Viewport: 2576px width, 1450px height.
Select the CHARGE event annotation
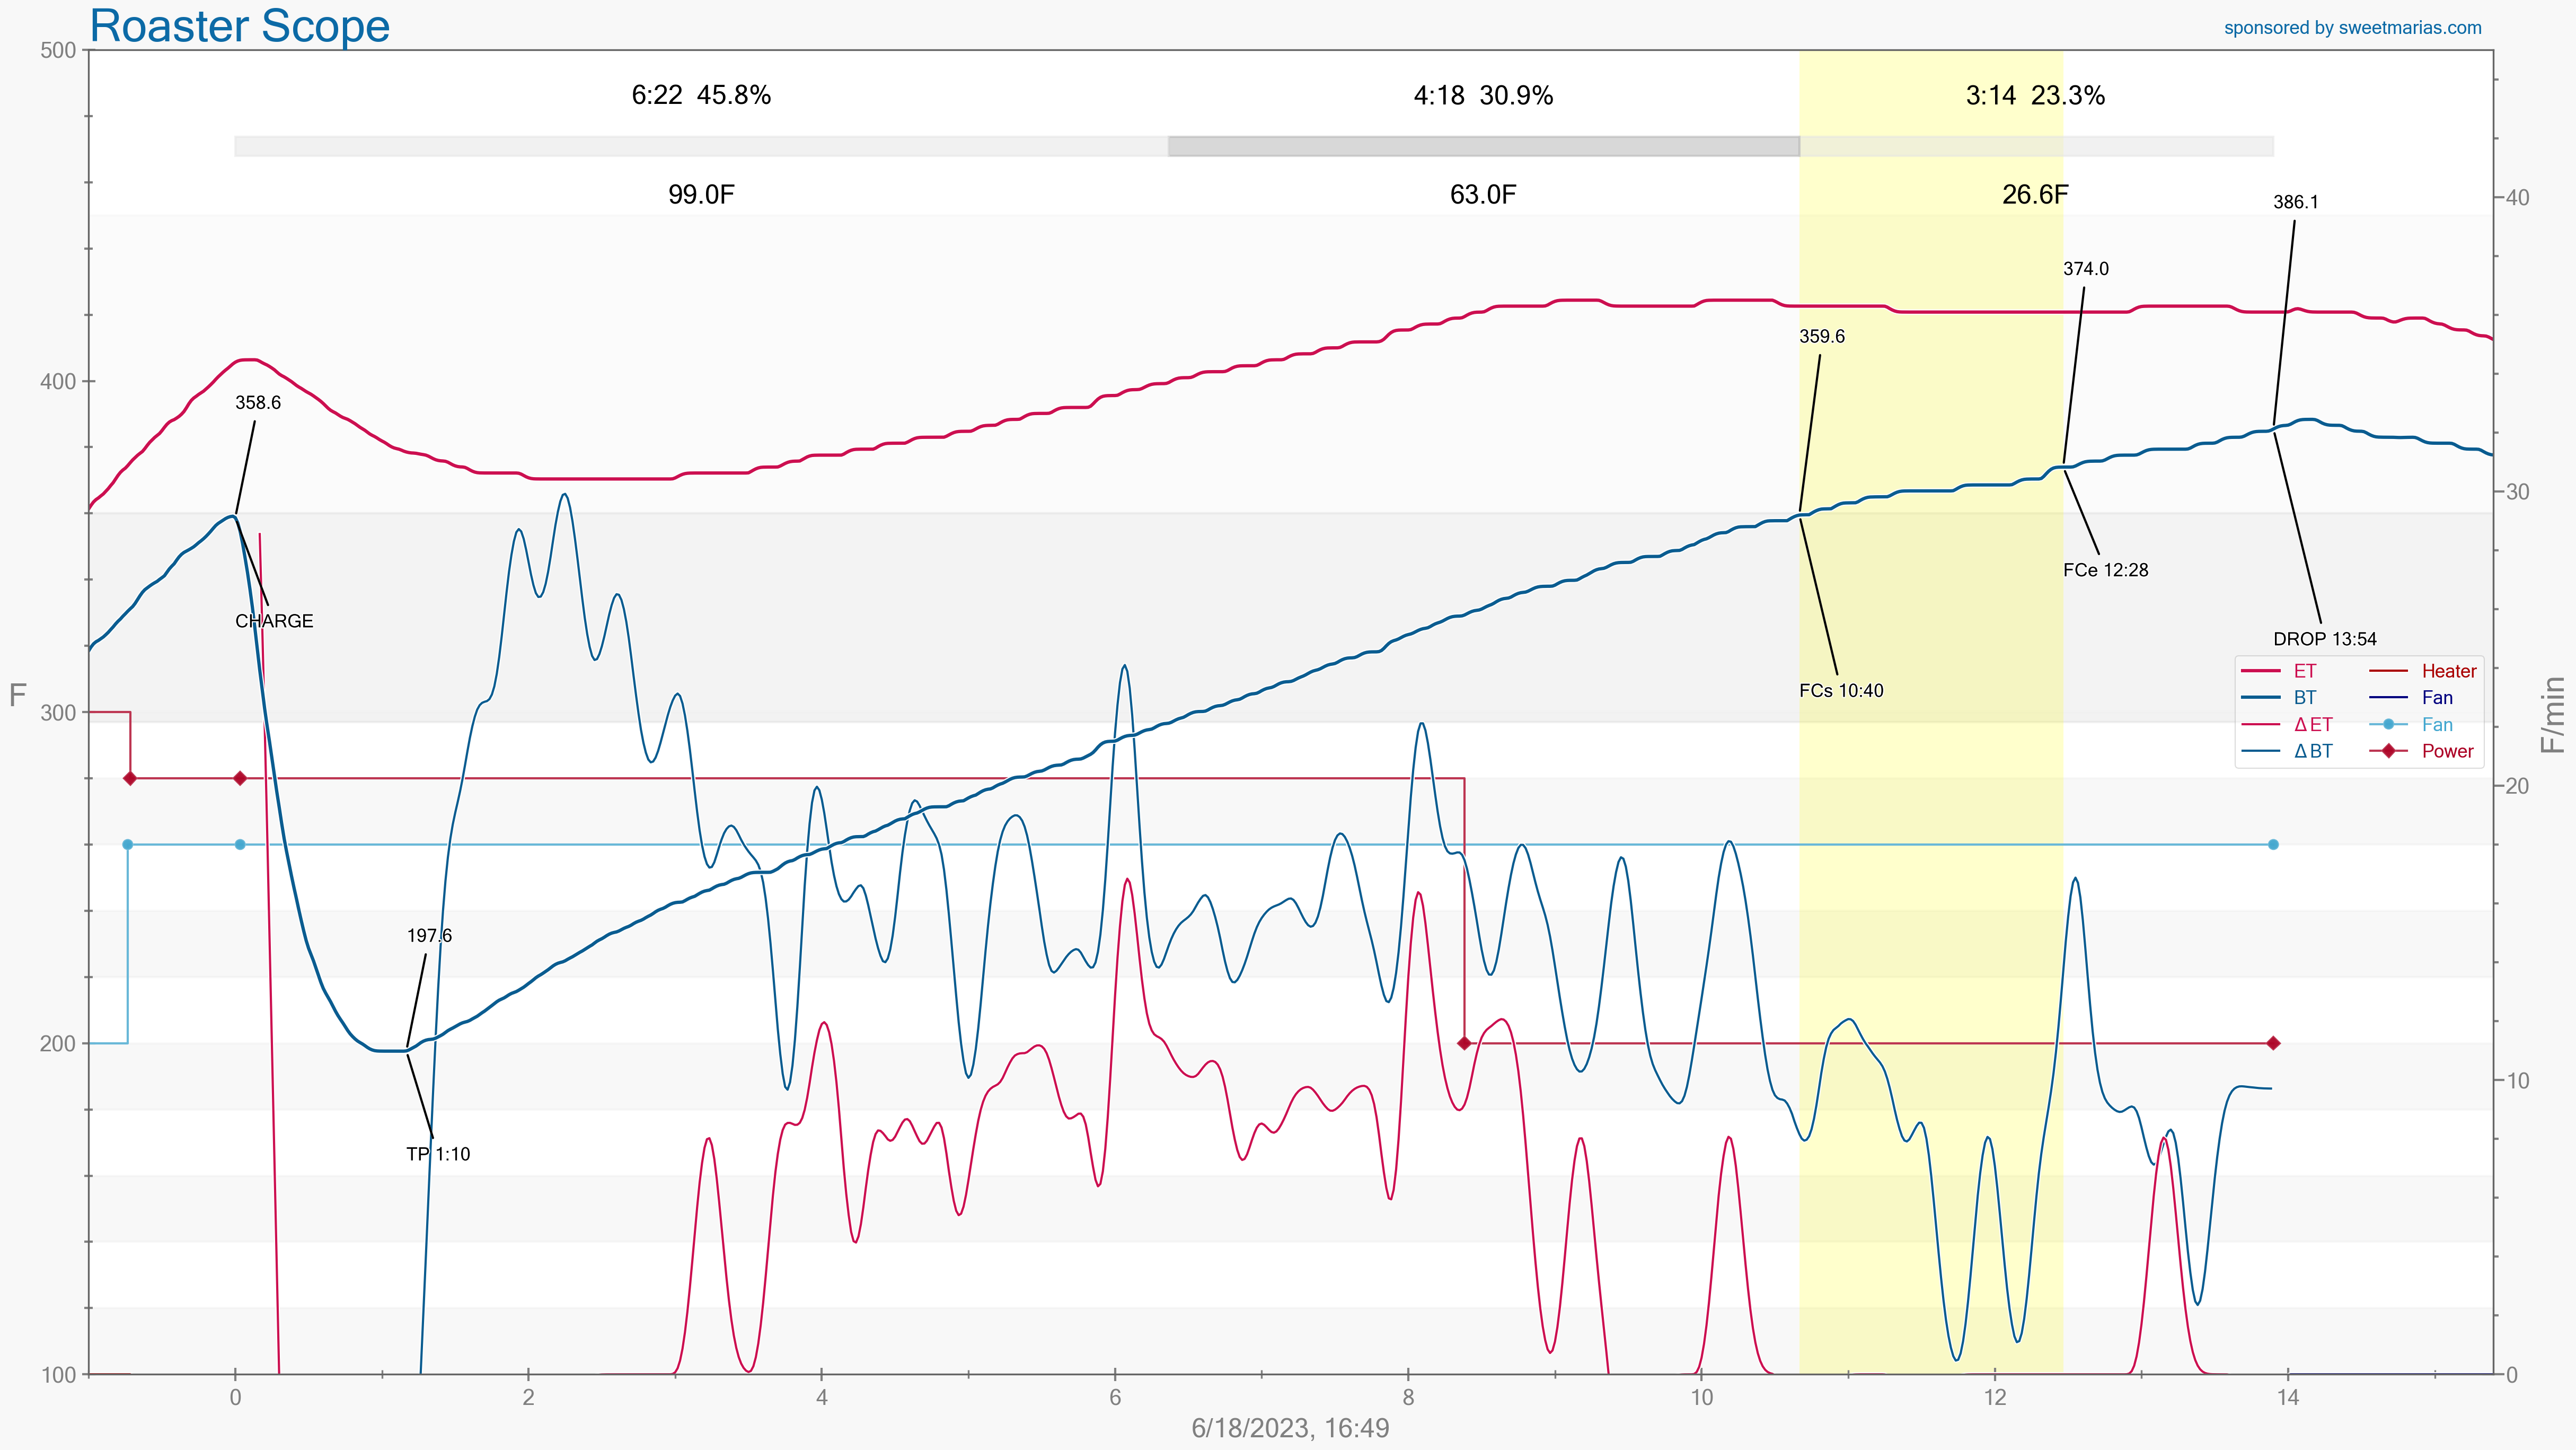[x=274, y=621]
